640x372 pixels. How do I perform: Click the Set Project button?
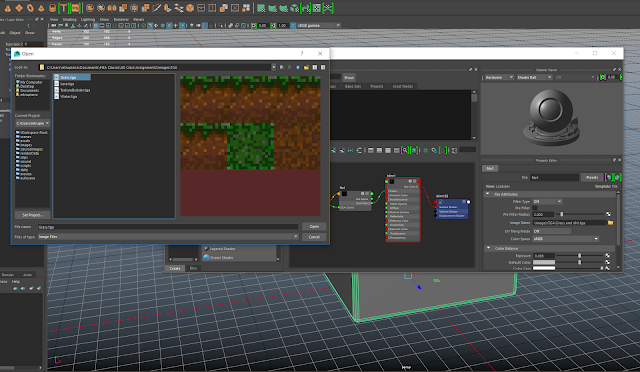(32, 215)
